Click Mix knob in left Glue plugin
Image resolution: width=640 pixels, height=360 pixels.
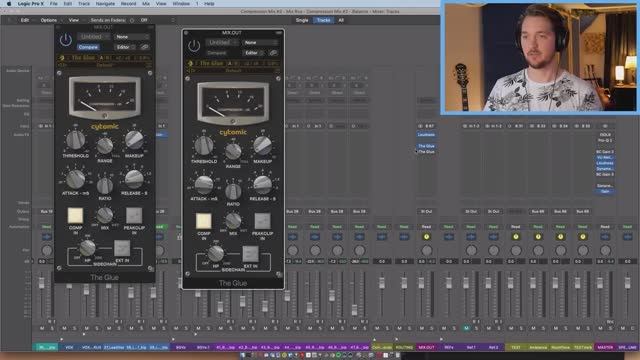(x=105, y=215)
